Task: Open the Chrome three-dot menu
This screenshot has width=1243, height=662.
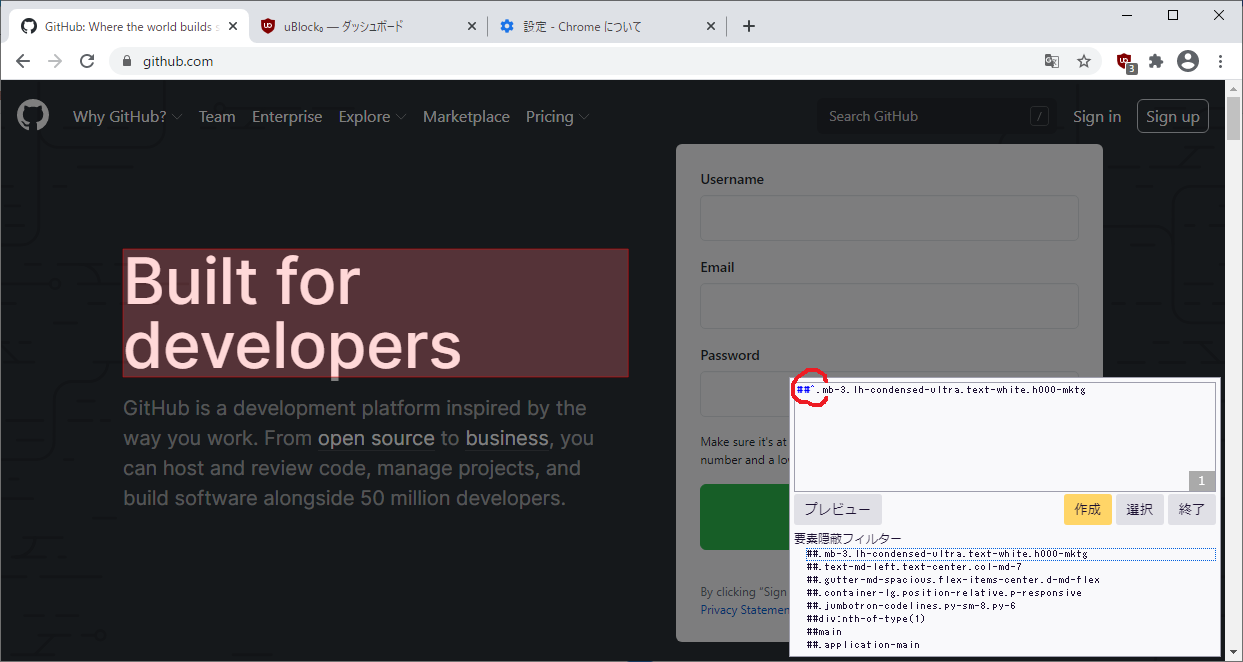Action: click(x=1220, y=61)
